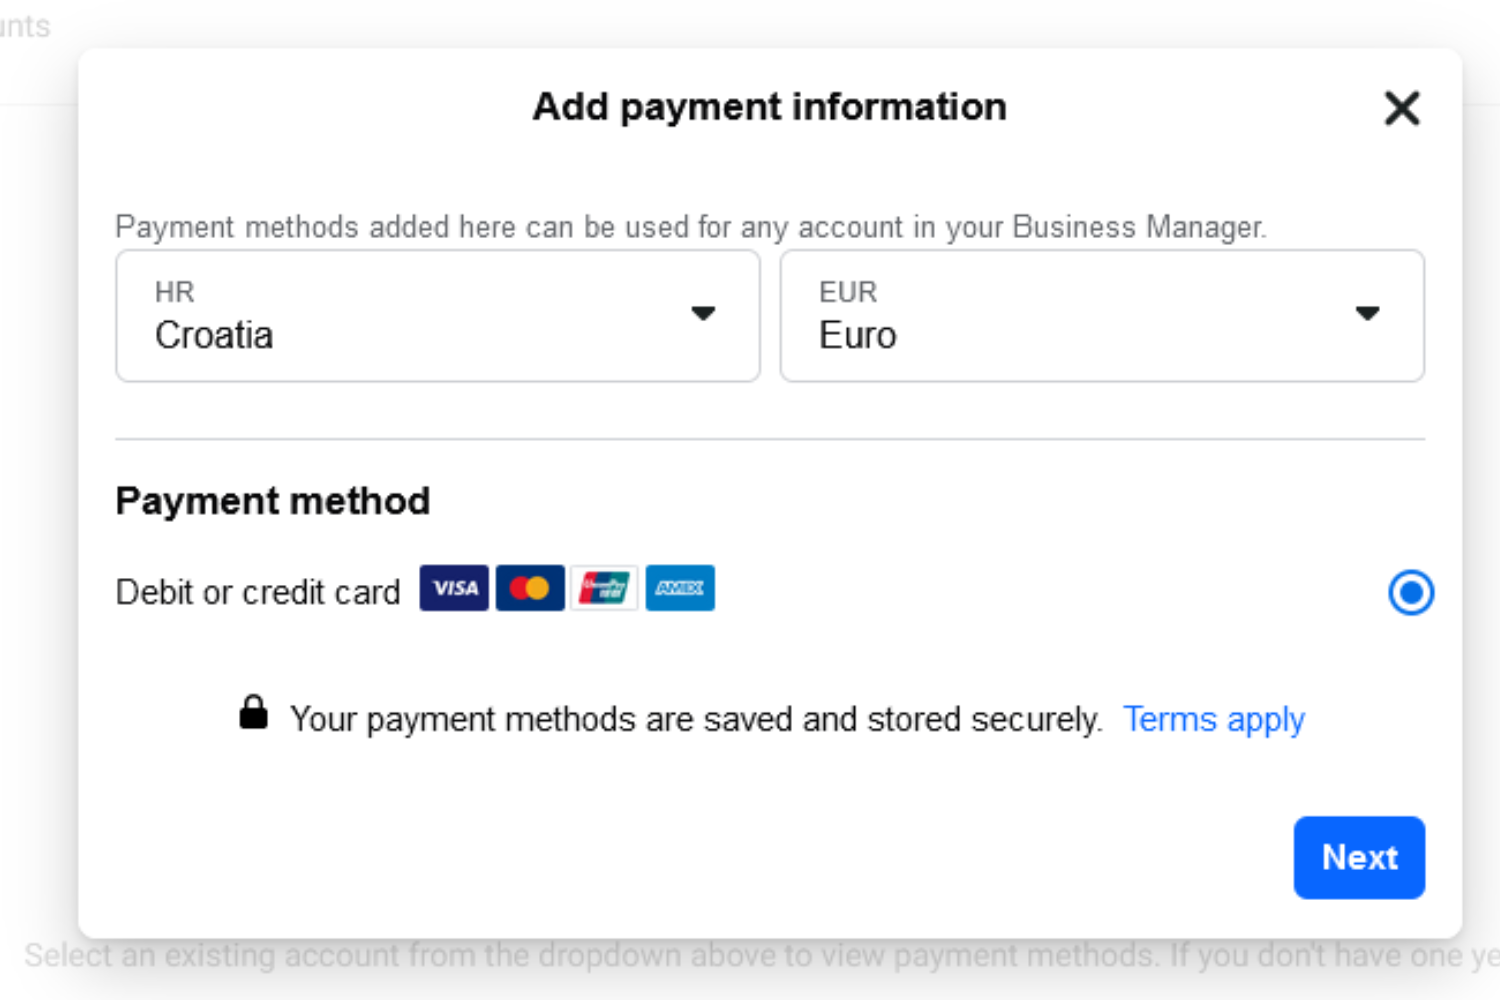Viewport: 1500px width, 1000px height.
Task: Click the padlock security icon
Action: click(254, 713)
